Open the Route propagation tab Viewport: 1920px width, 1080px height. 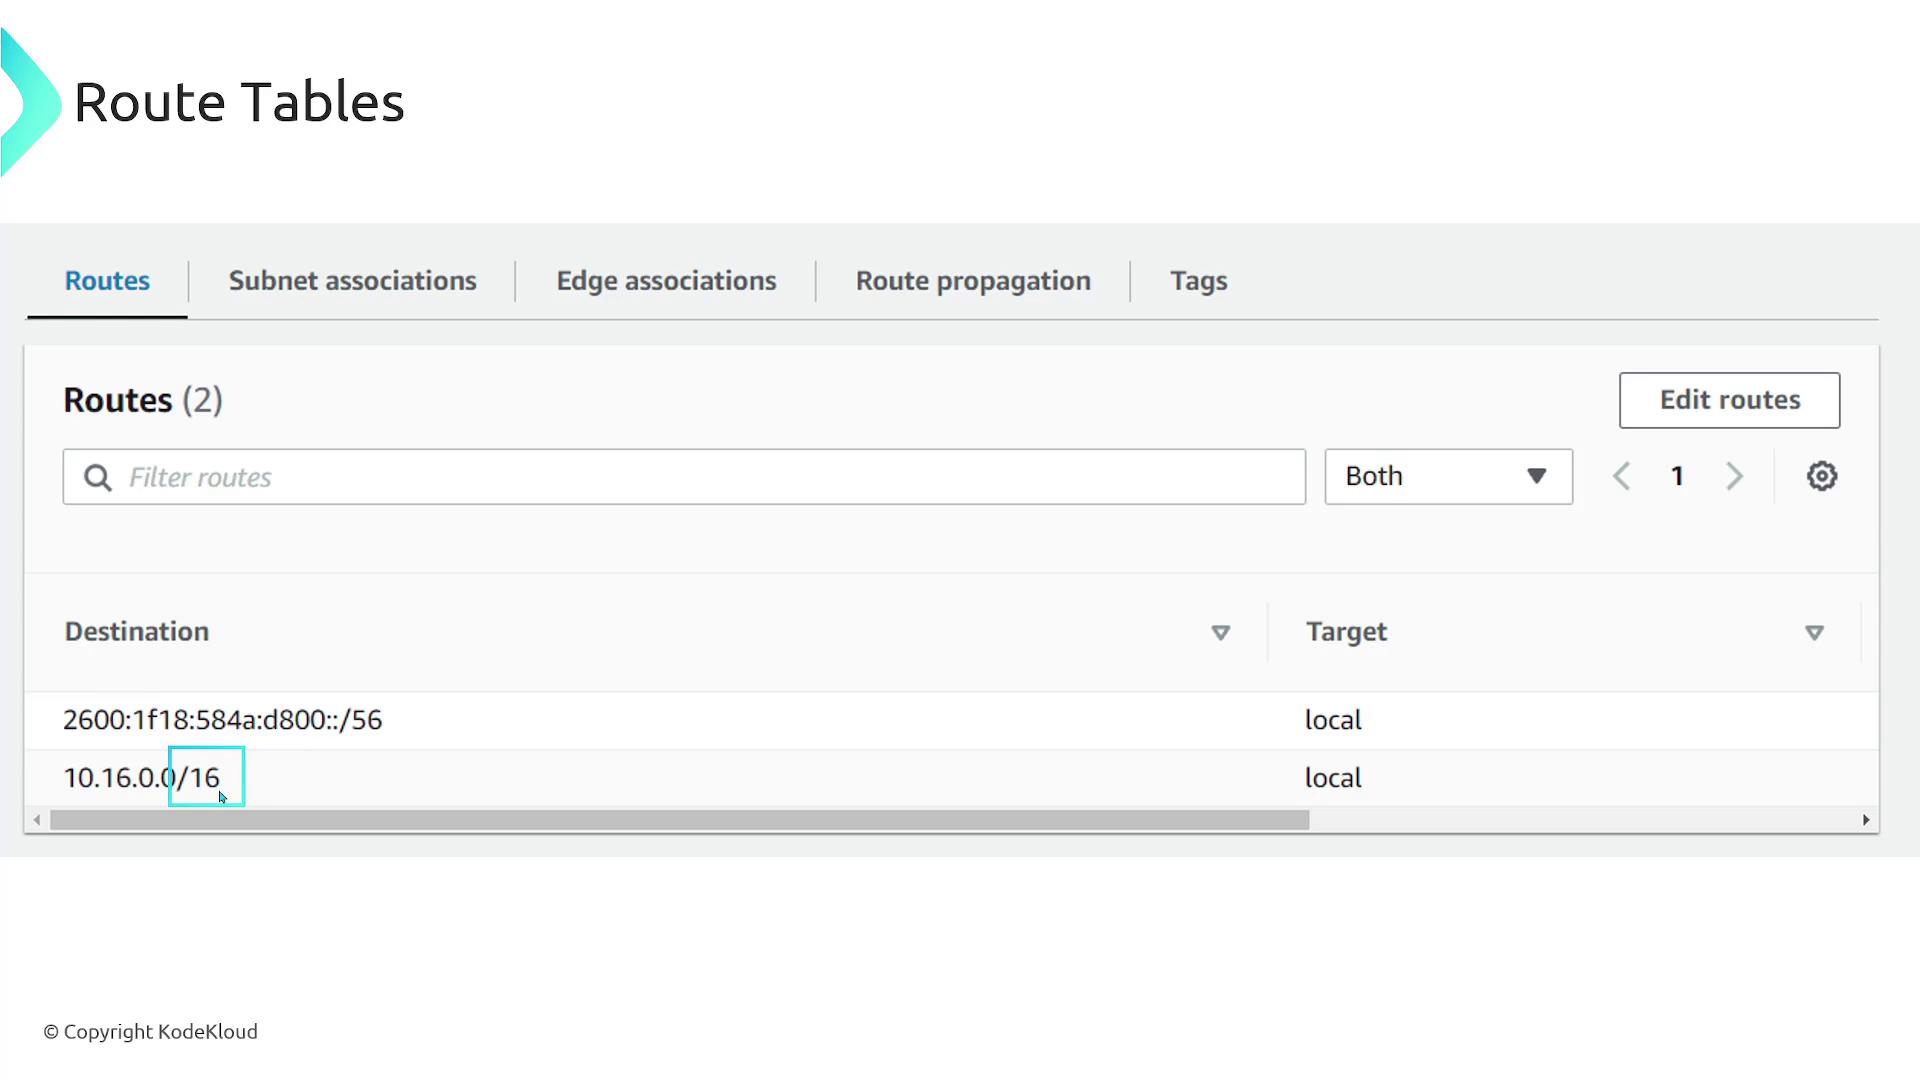click(x=972, y=281)
